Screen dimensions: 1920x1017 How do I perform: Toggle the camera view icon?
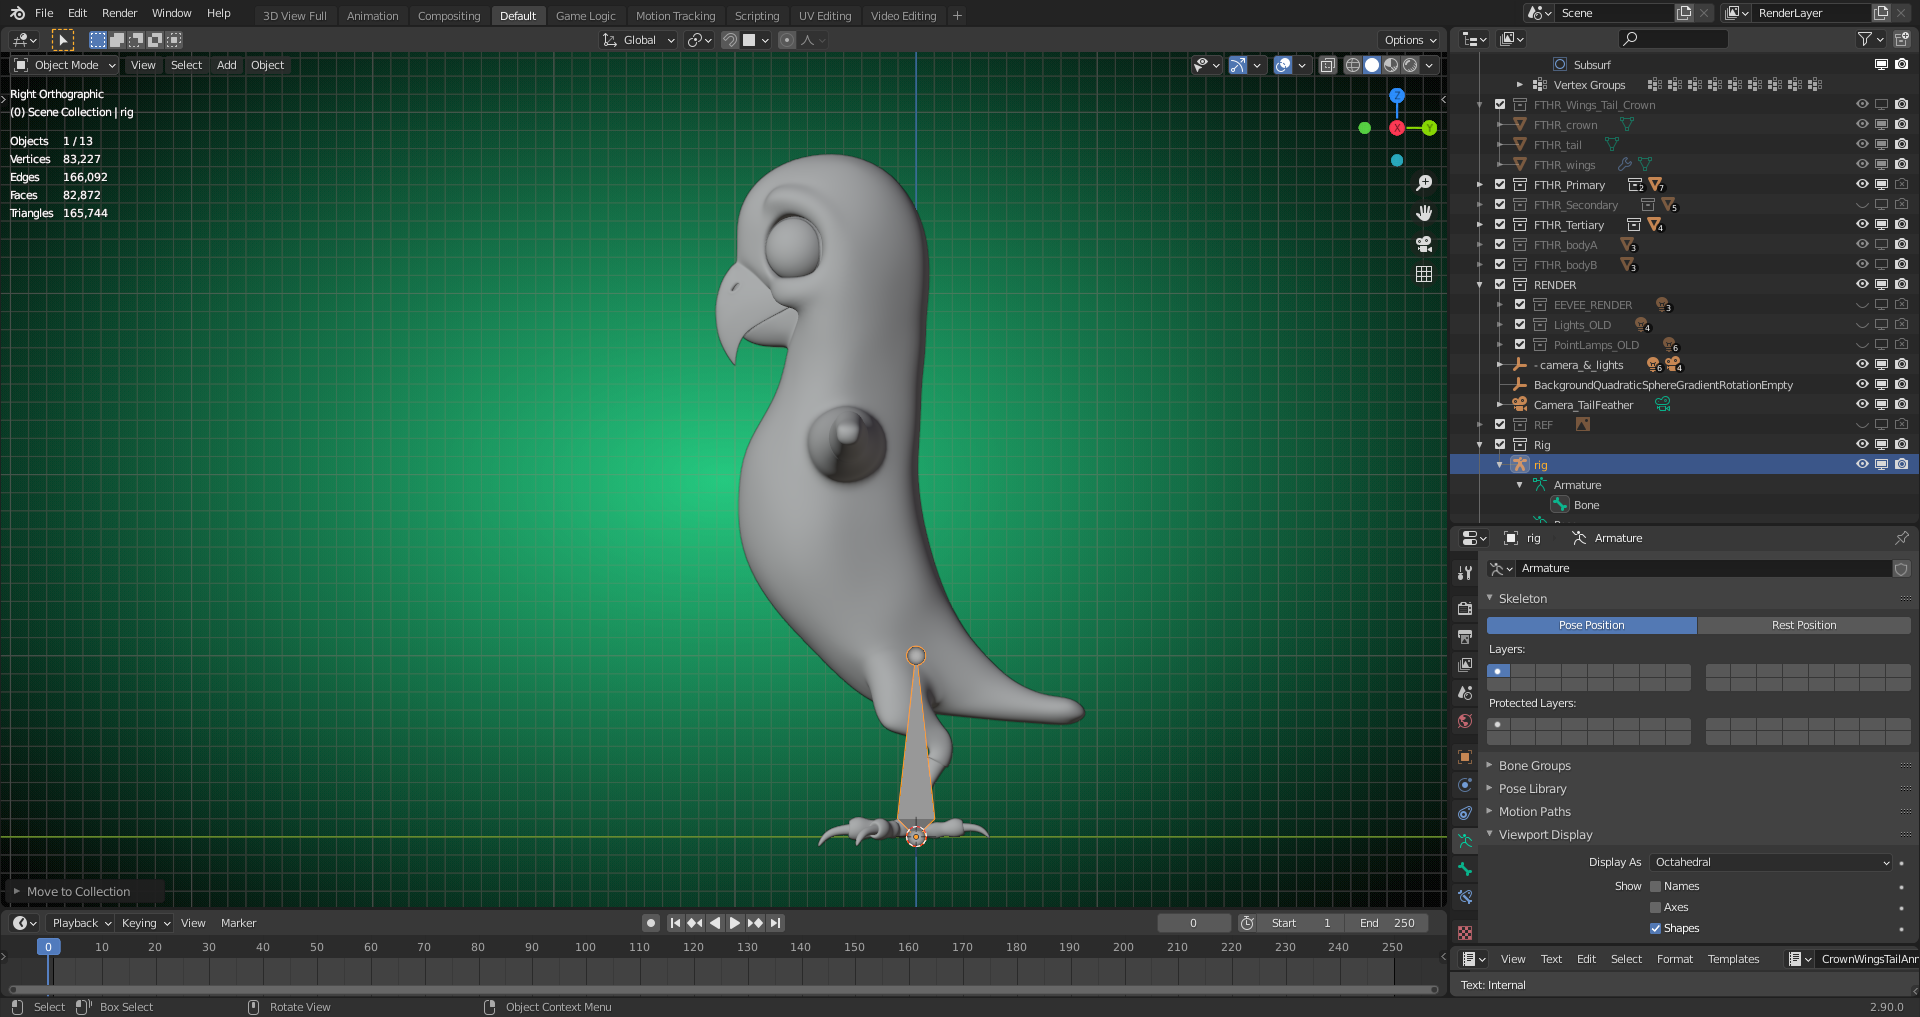click(x=1424, y=244)
